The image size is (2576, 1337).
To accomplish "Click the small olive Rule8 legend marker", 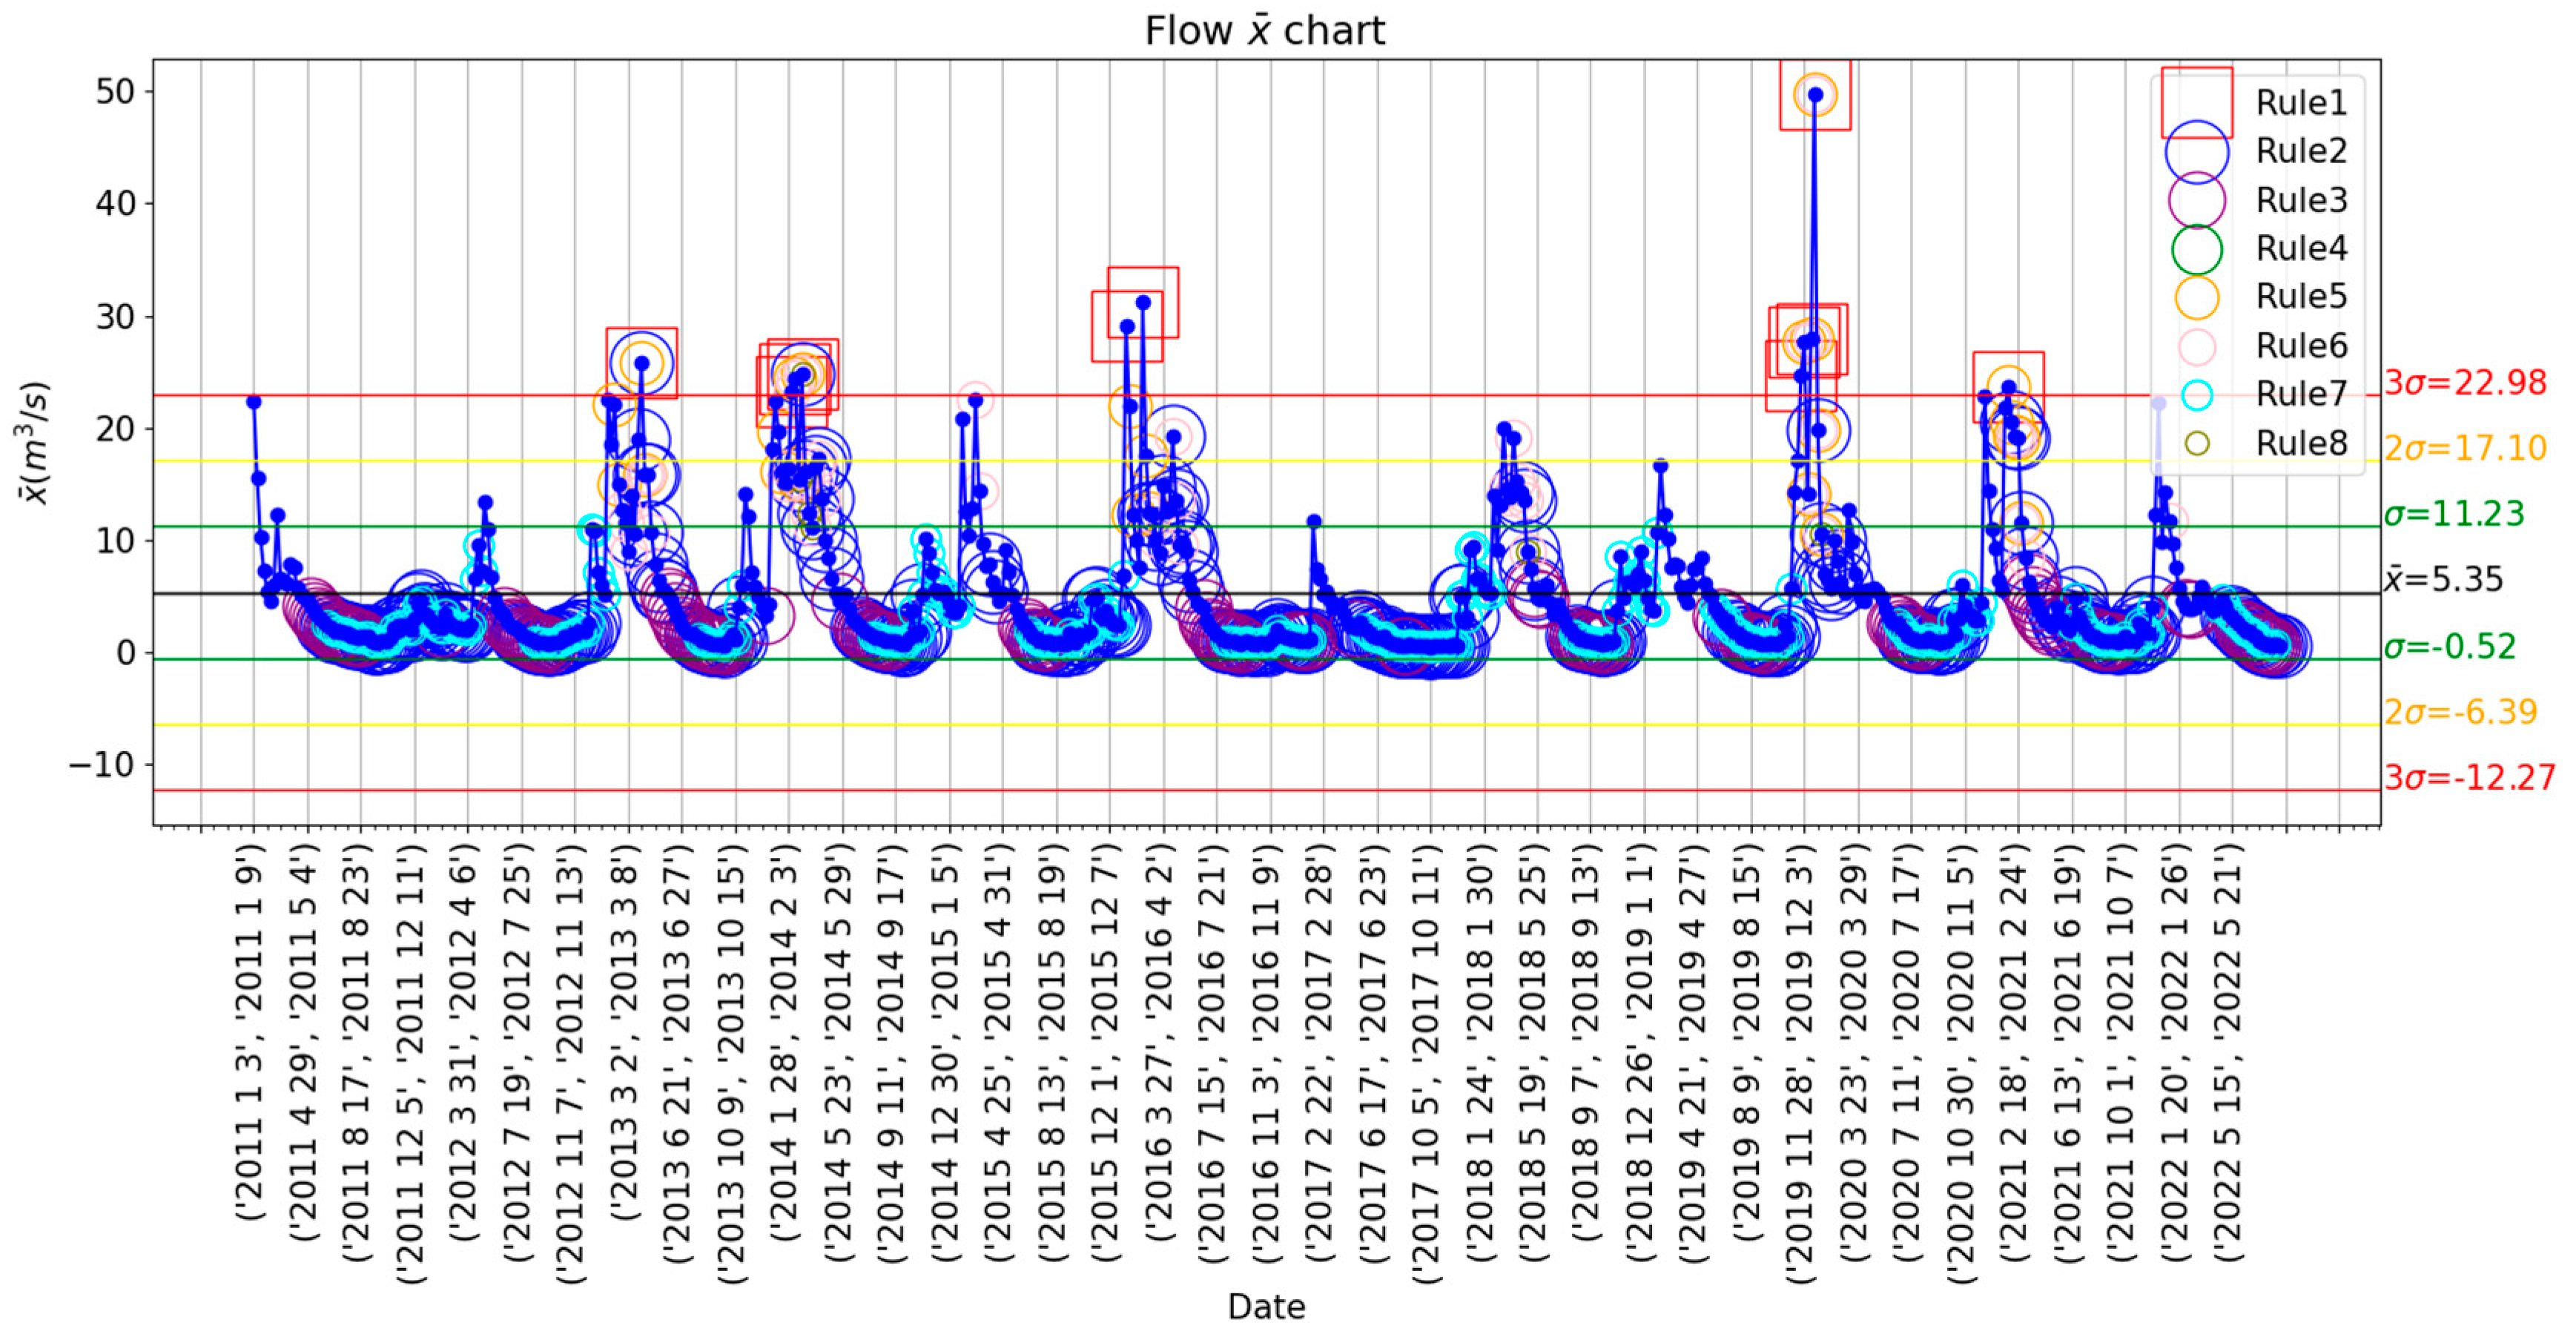I will coord(2196,443).
